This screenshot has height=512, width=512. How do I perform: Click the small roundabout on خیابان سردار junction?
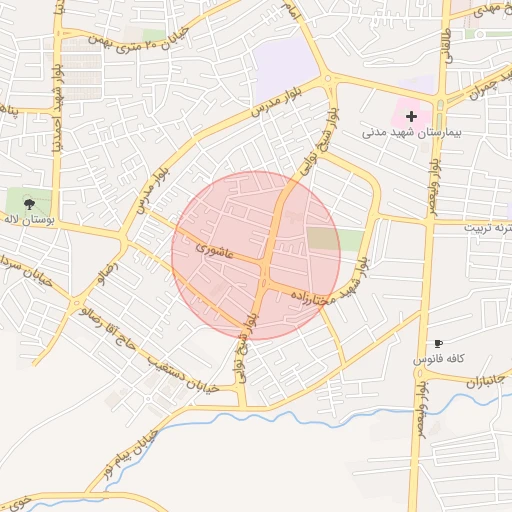77,303
